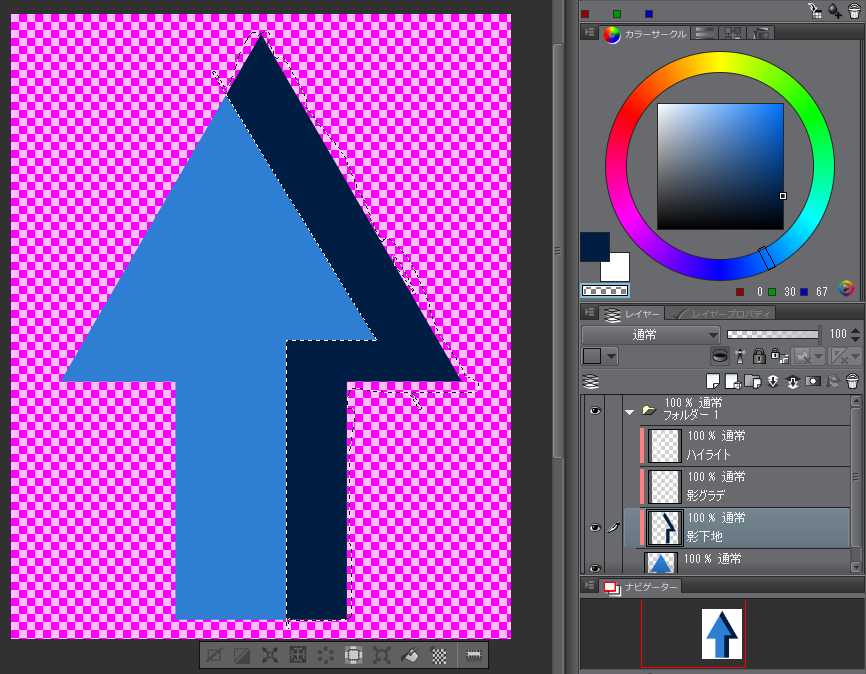
Task: Toggle set as reference layer lighthouse icon
Action: click(740, 356)
